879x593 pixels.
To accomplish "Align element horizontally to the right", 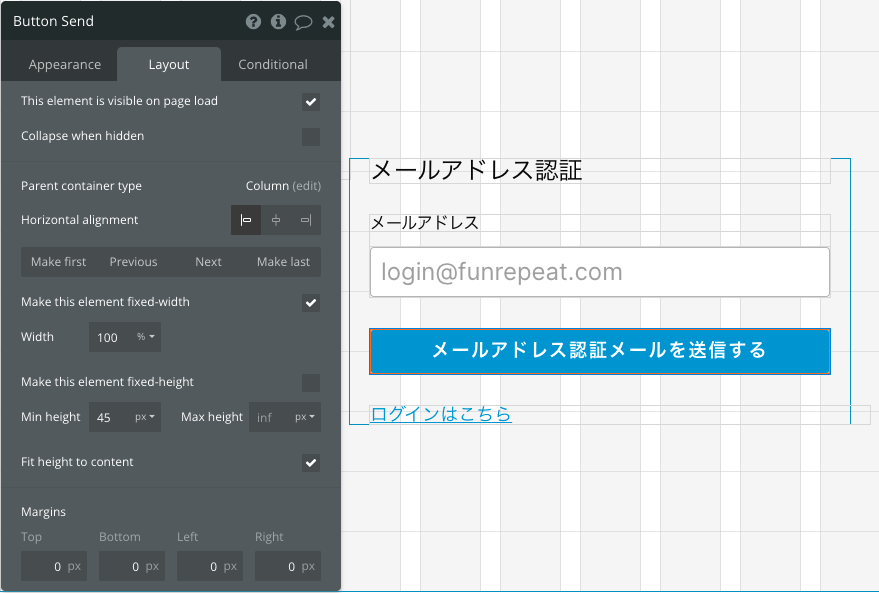I will pos(306,220).
